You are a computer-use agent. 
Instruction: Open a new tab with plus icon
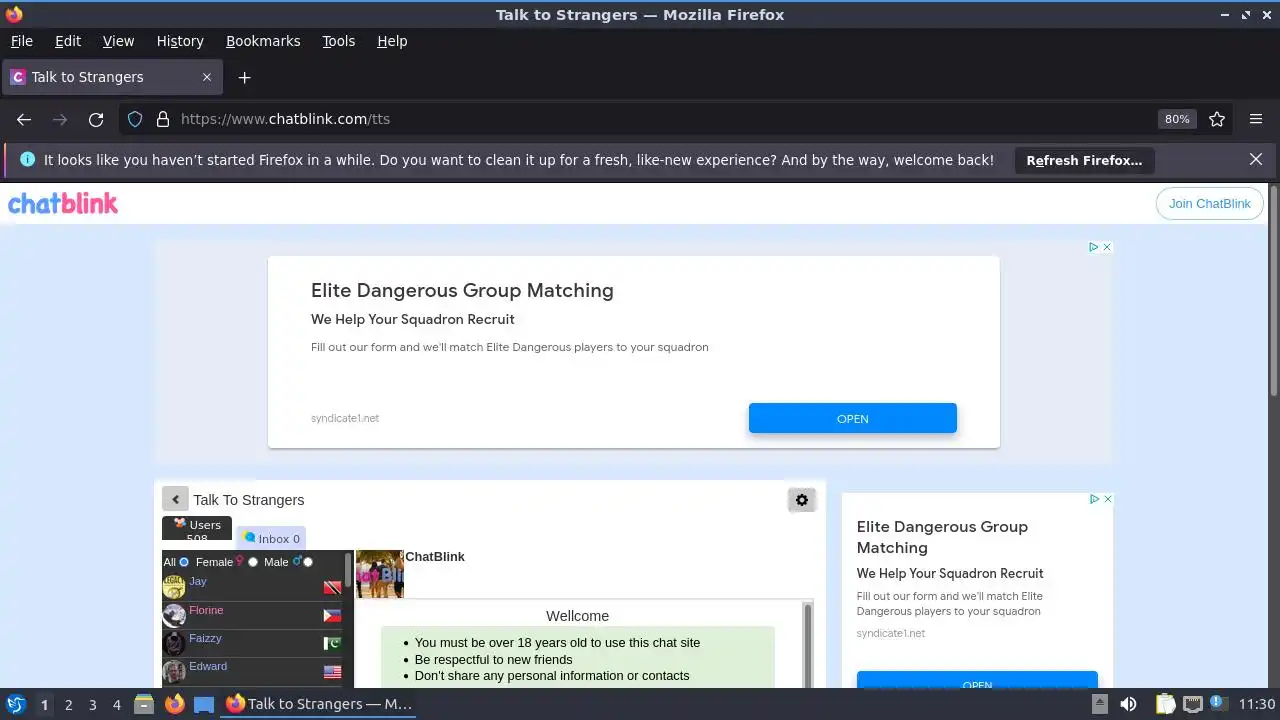(x=244, y=77)
